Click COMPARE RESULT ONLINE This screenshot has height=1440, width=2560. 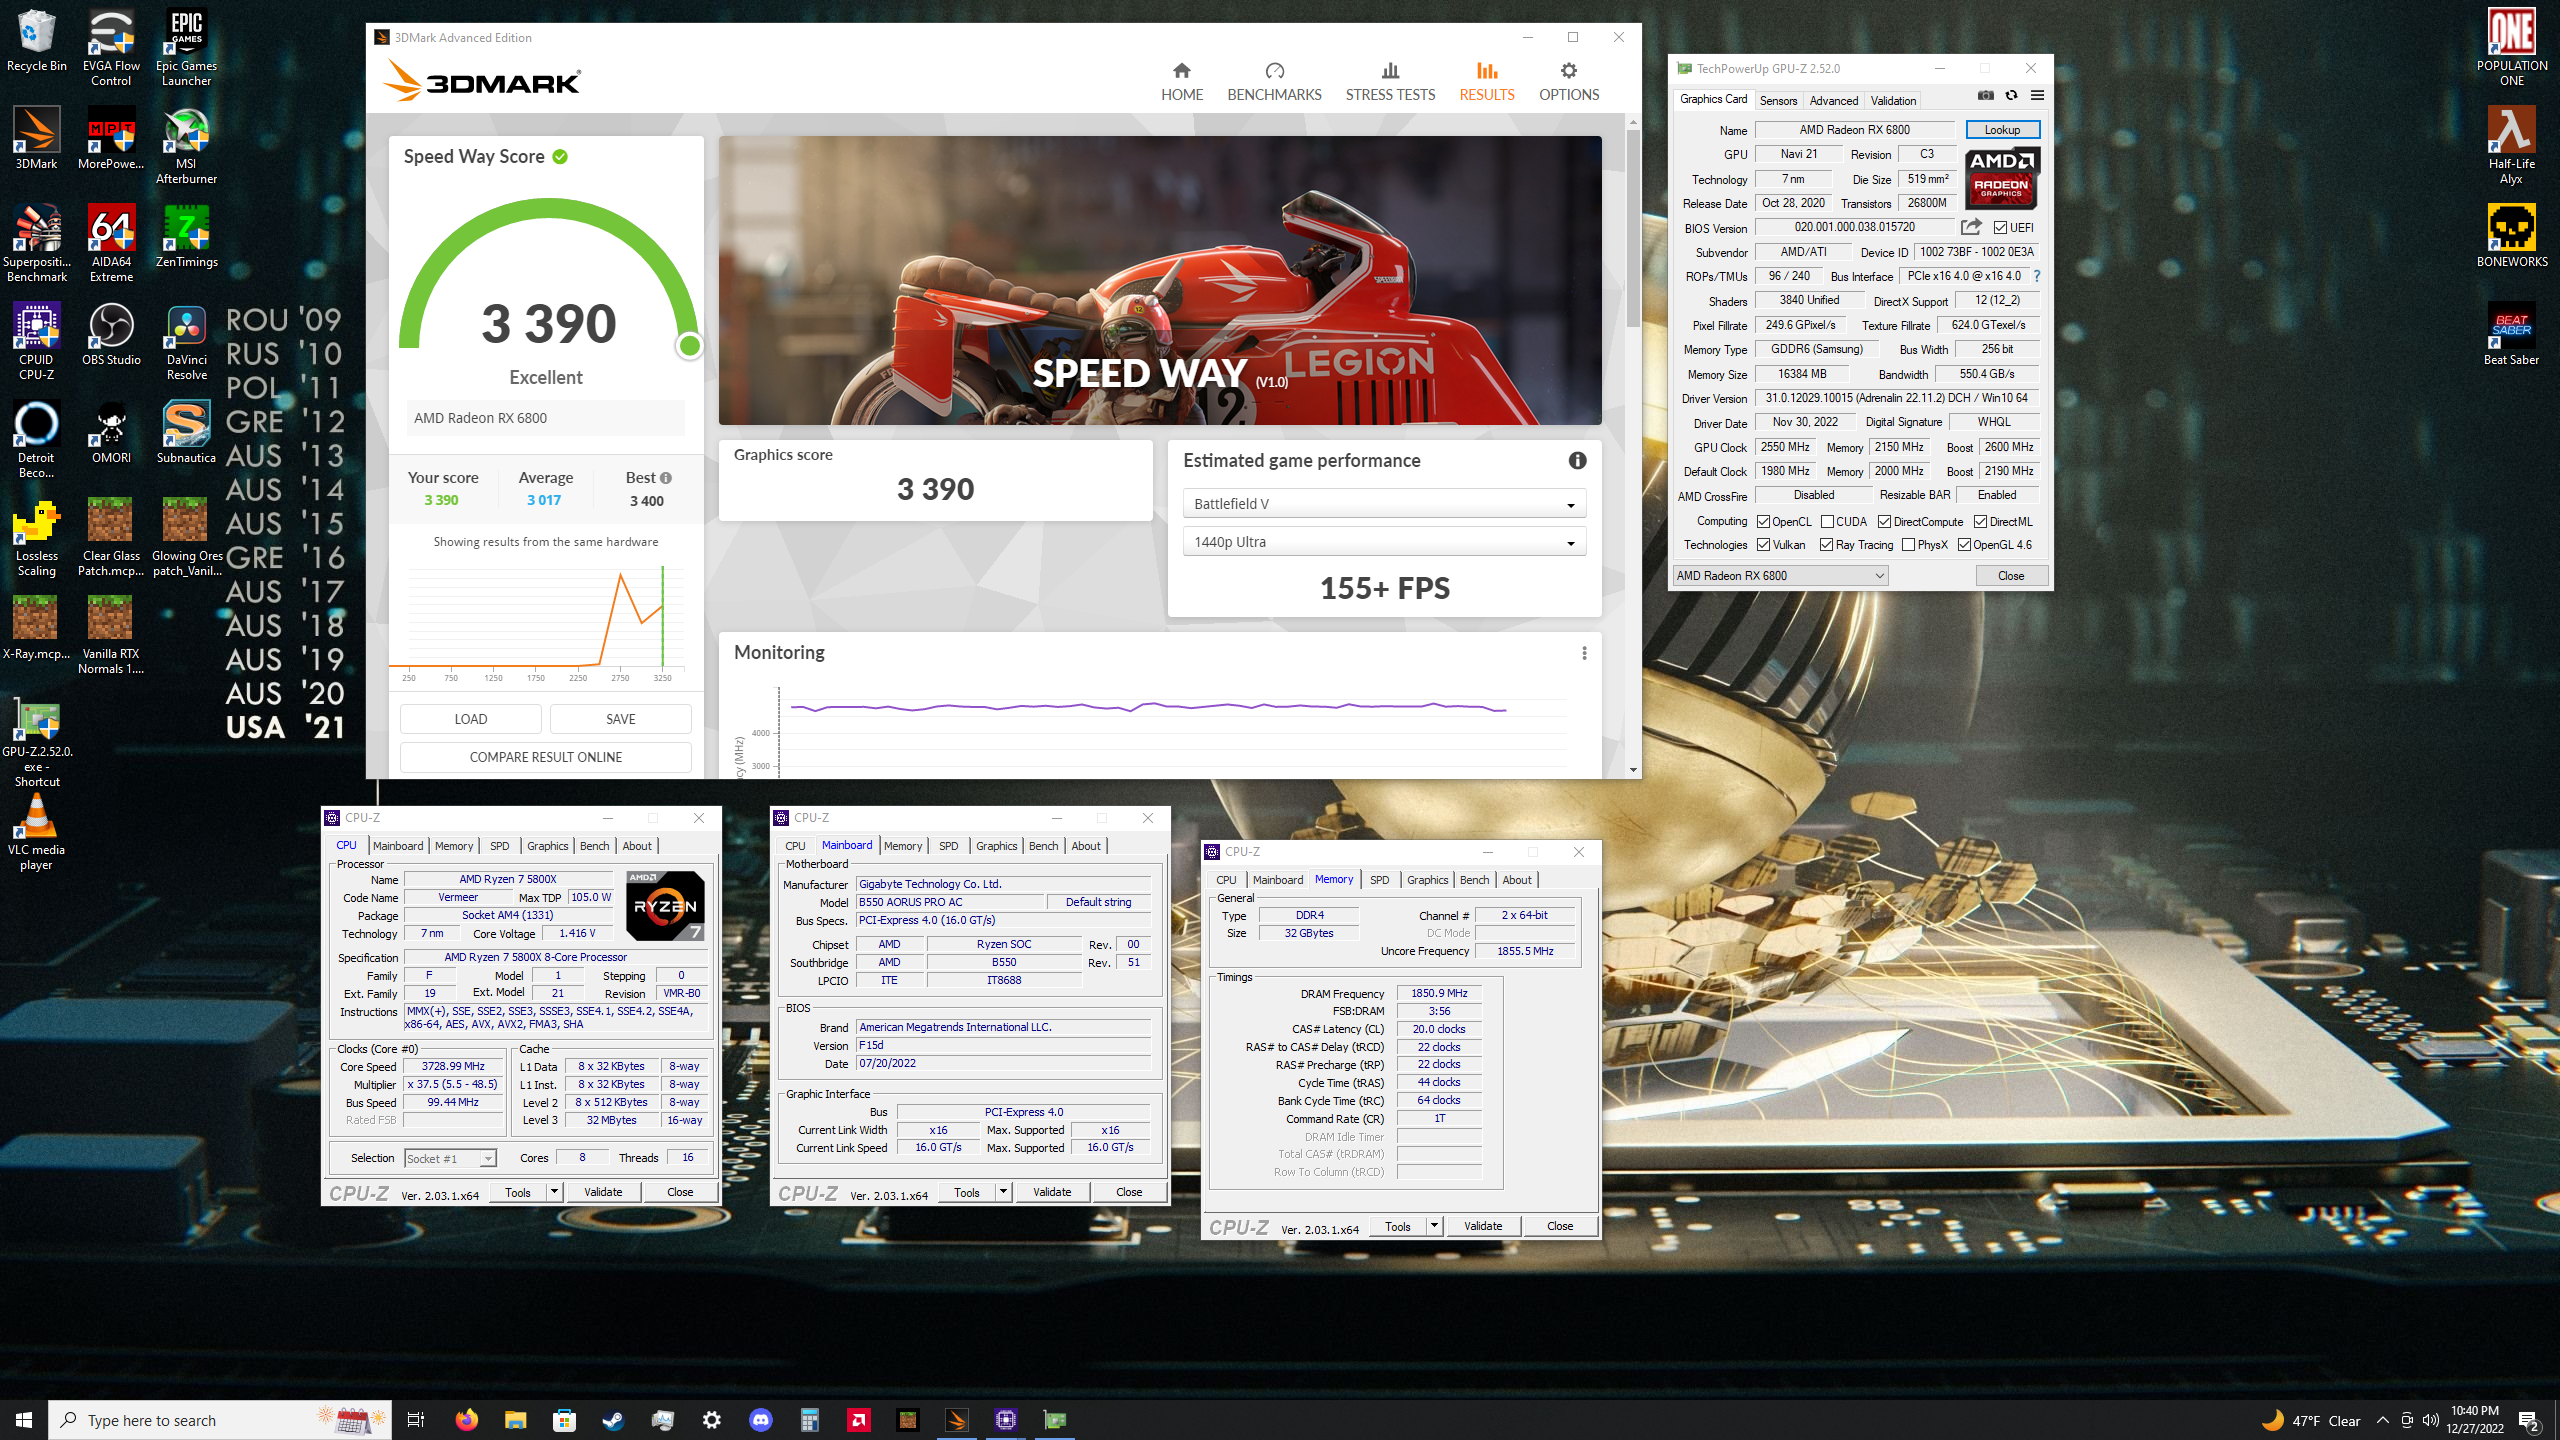pos(546,757)
